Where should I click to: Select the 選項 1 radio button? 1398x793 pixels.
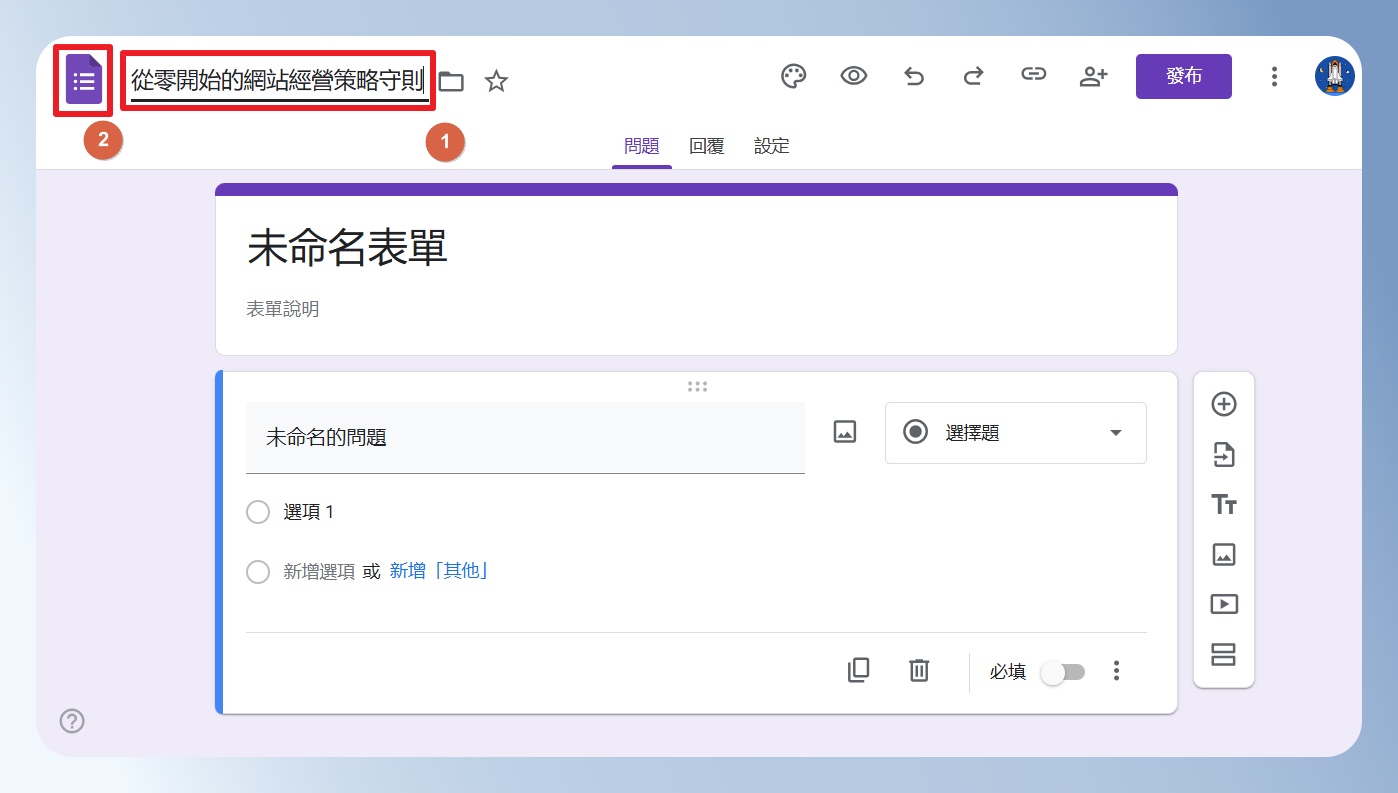[258, 512]
